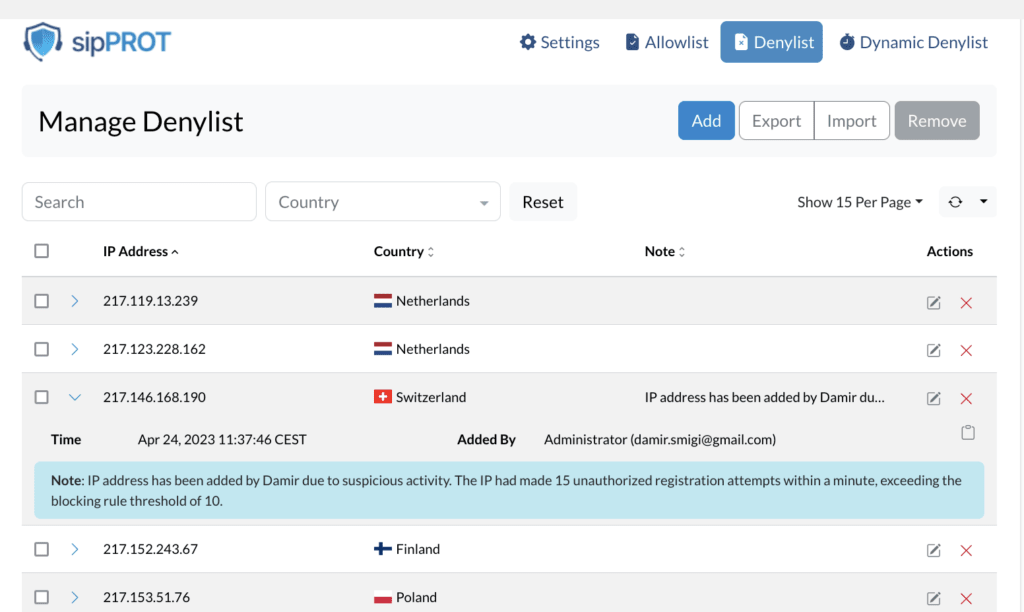Delete the 217.152.243.67 entry
The width and height of the screenshot is (1024, 612).
pos(967,551)
